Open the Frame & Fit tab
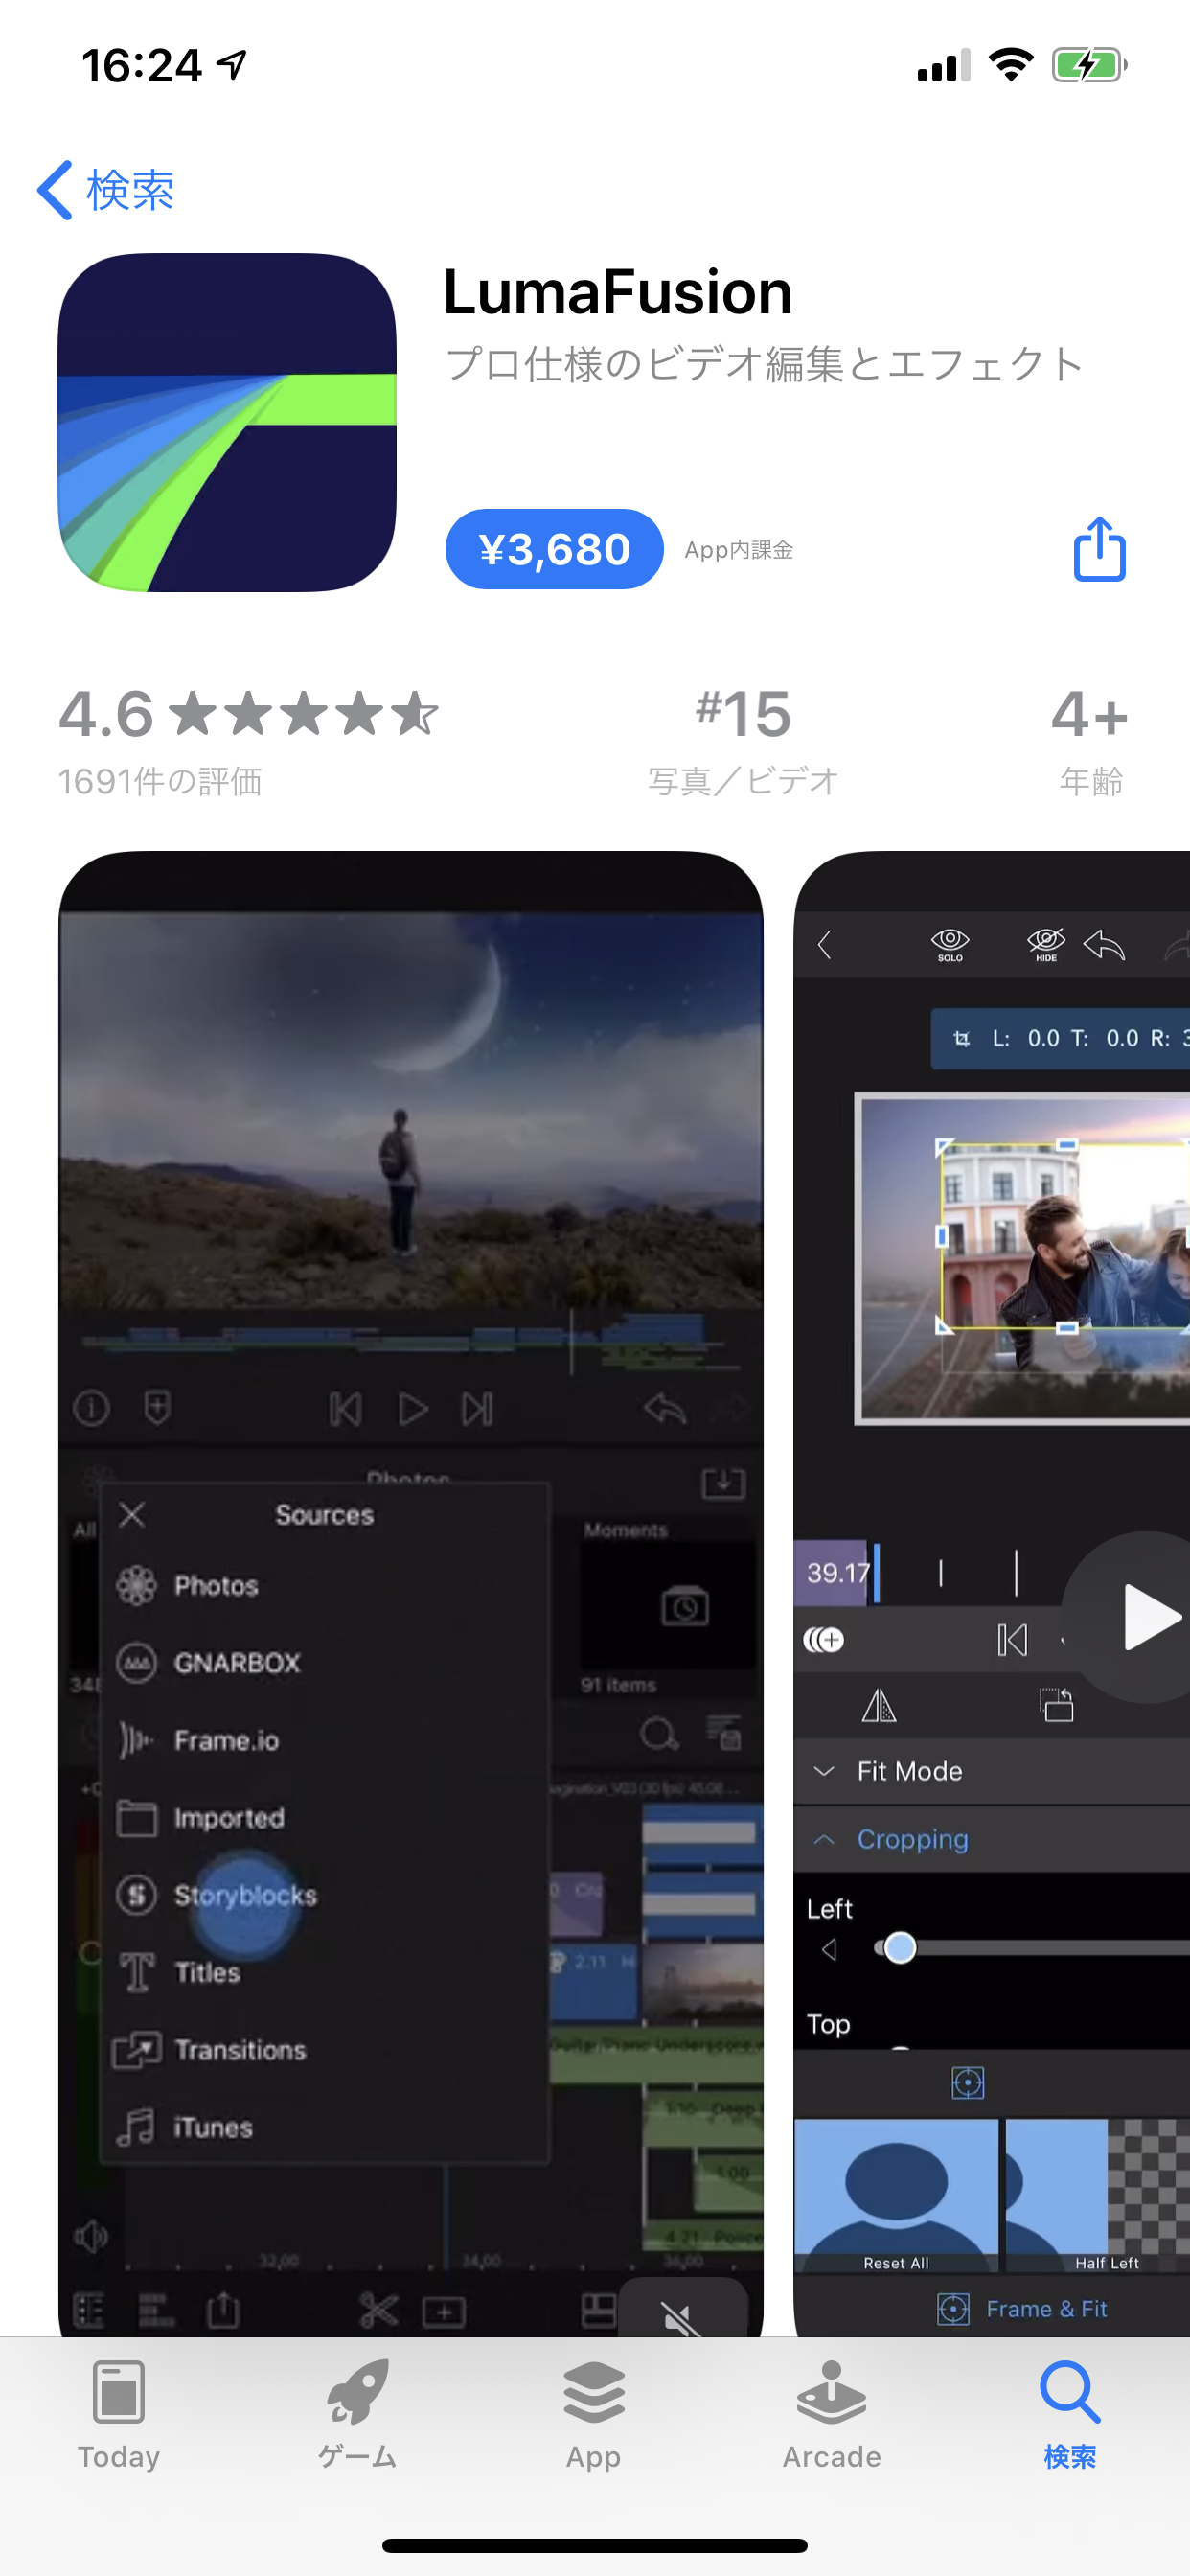Viewport: 1190px width, 2576px height. tap(1022, 2308)
